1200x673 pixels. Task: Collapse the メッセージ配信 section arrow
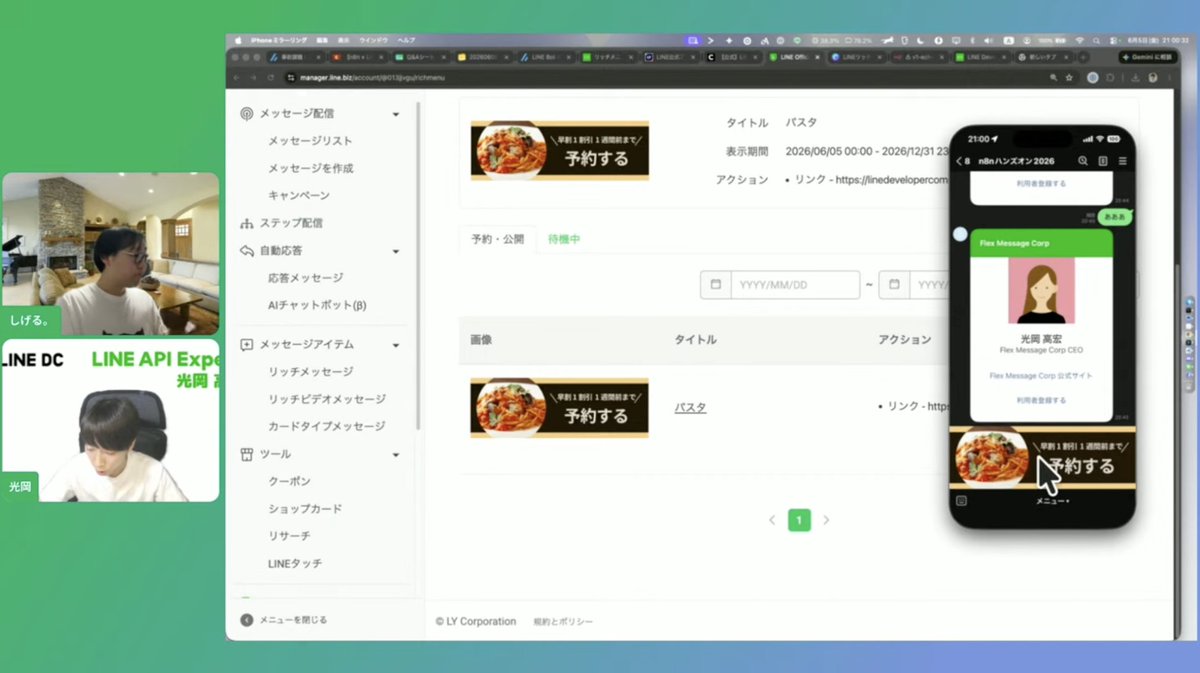(x=396, y=114)
